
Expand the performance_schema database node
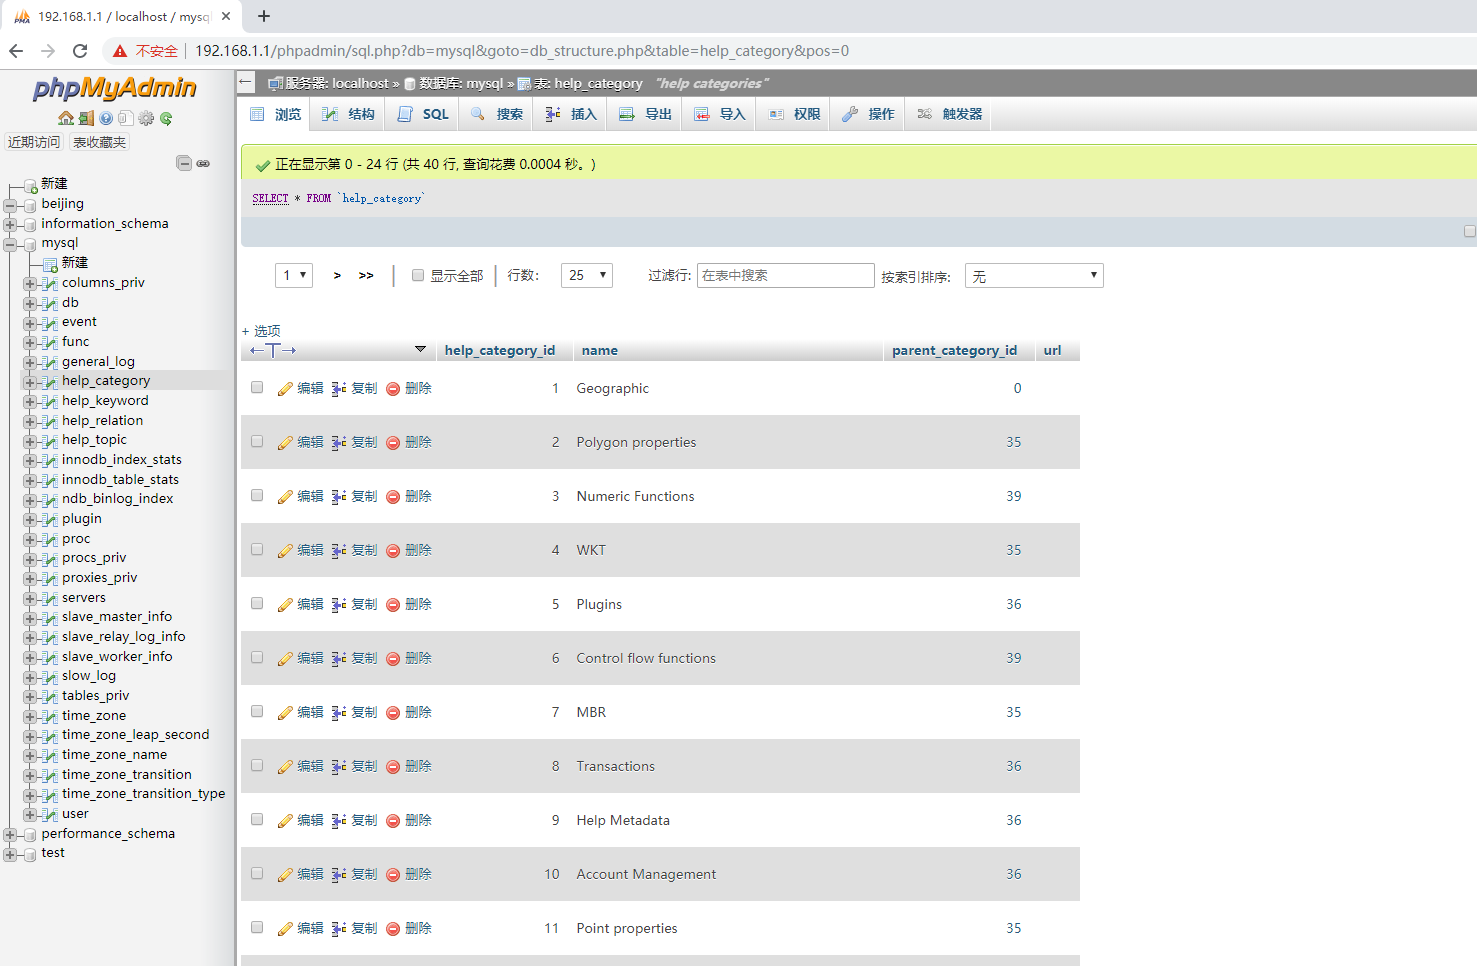click(10, 834)
